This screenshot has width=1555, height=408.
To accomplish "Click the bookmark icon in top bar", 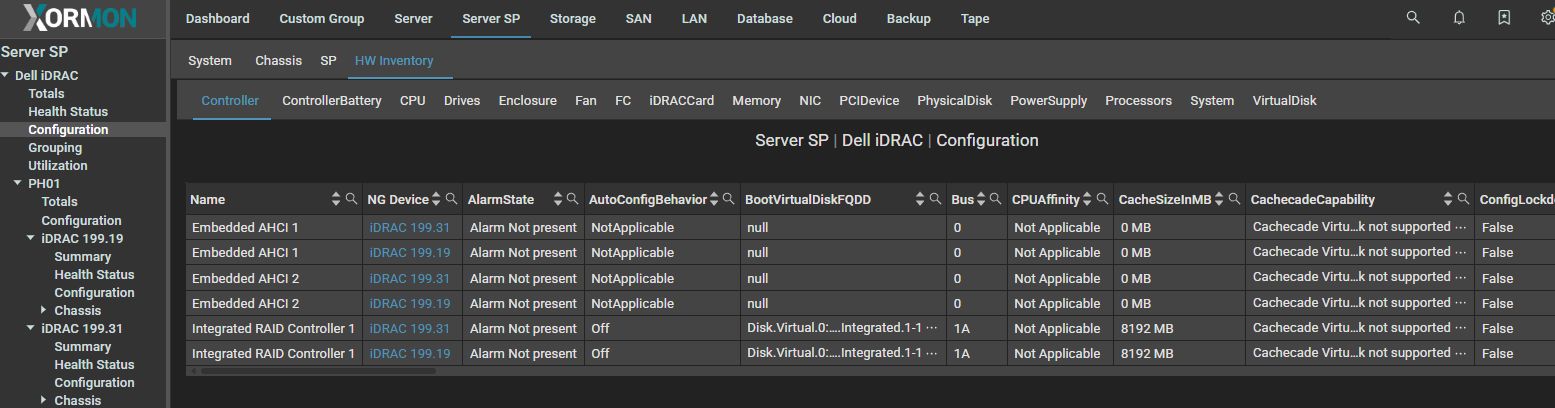I will pos(1504,18).
